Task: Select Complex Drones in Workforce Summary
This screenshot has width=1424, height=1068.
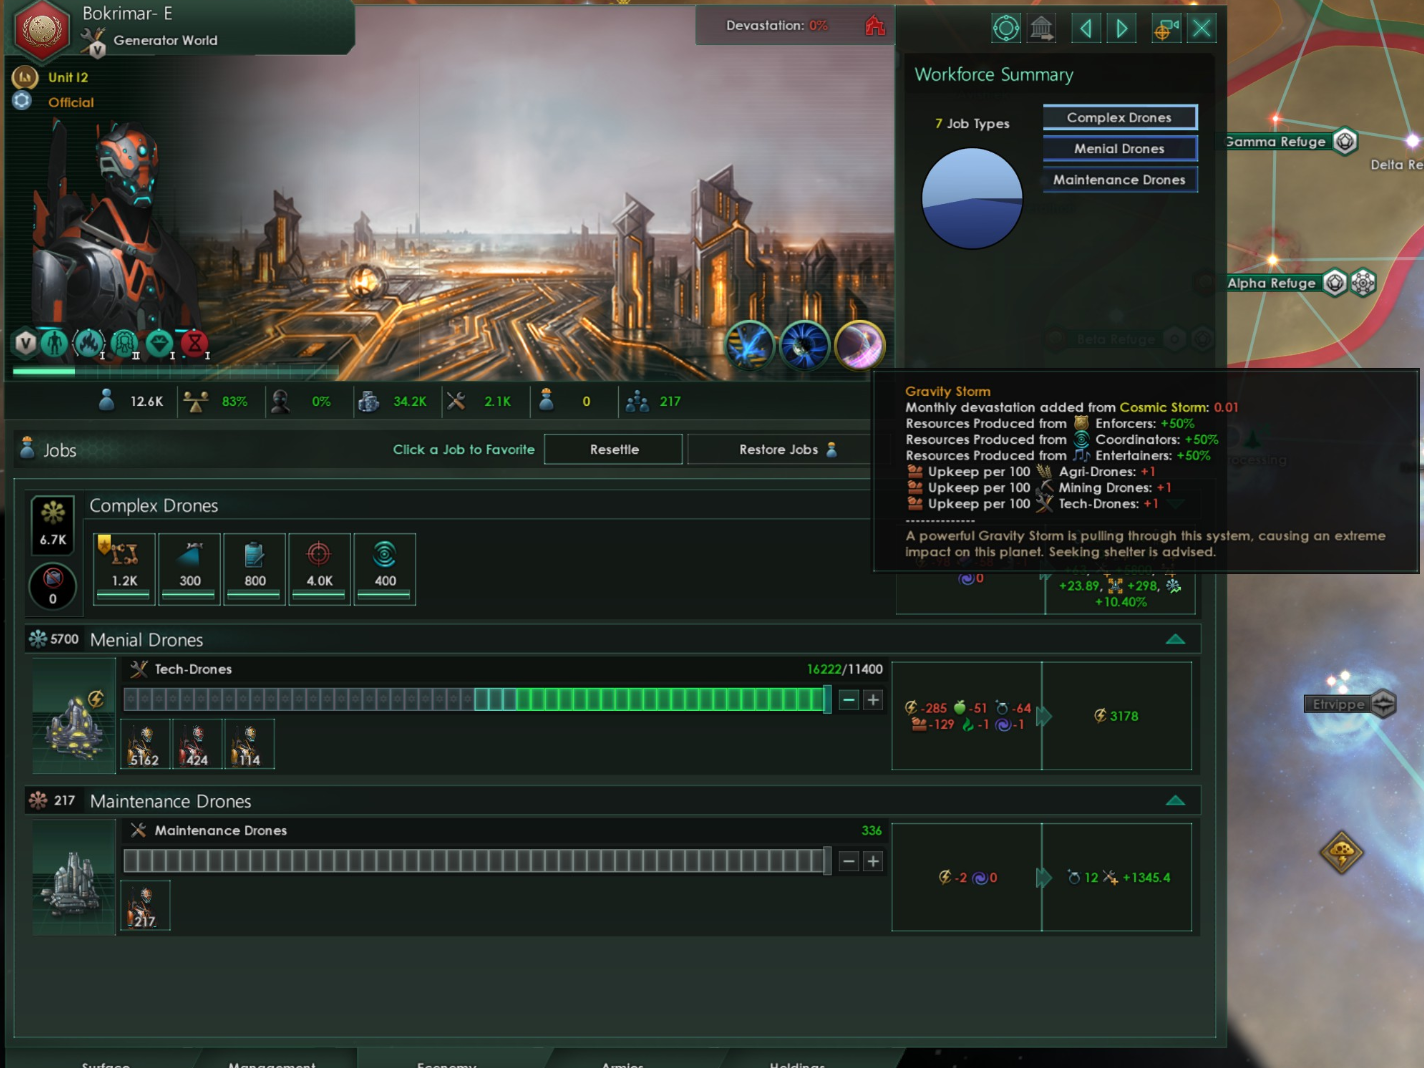Action: coord(1119,117)
